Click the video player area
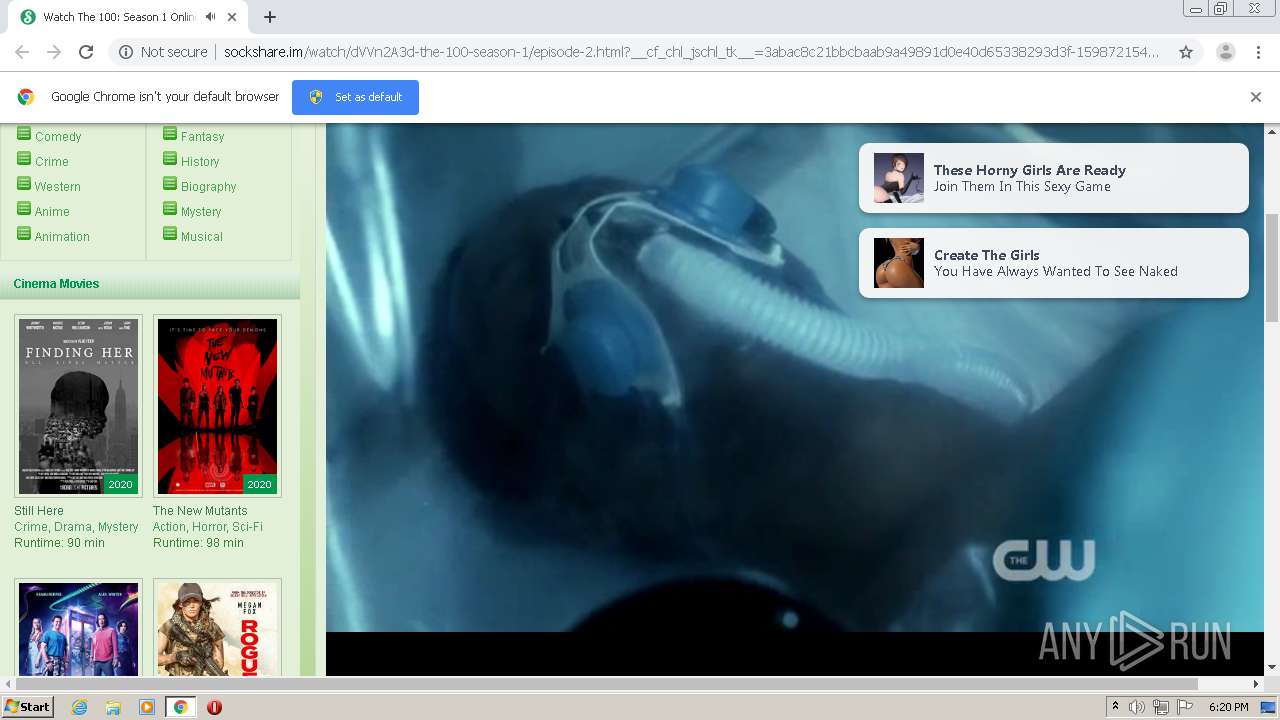Viewport: 1280px width, 720px height. click(x=795, y=400)
